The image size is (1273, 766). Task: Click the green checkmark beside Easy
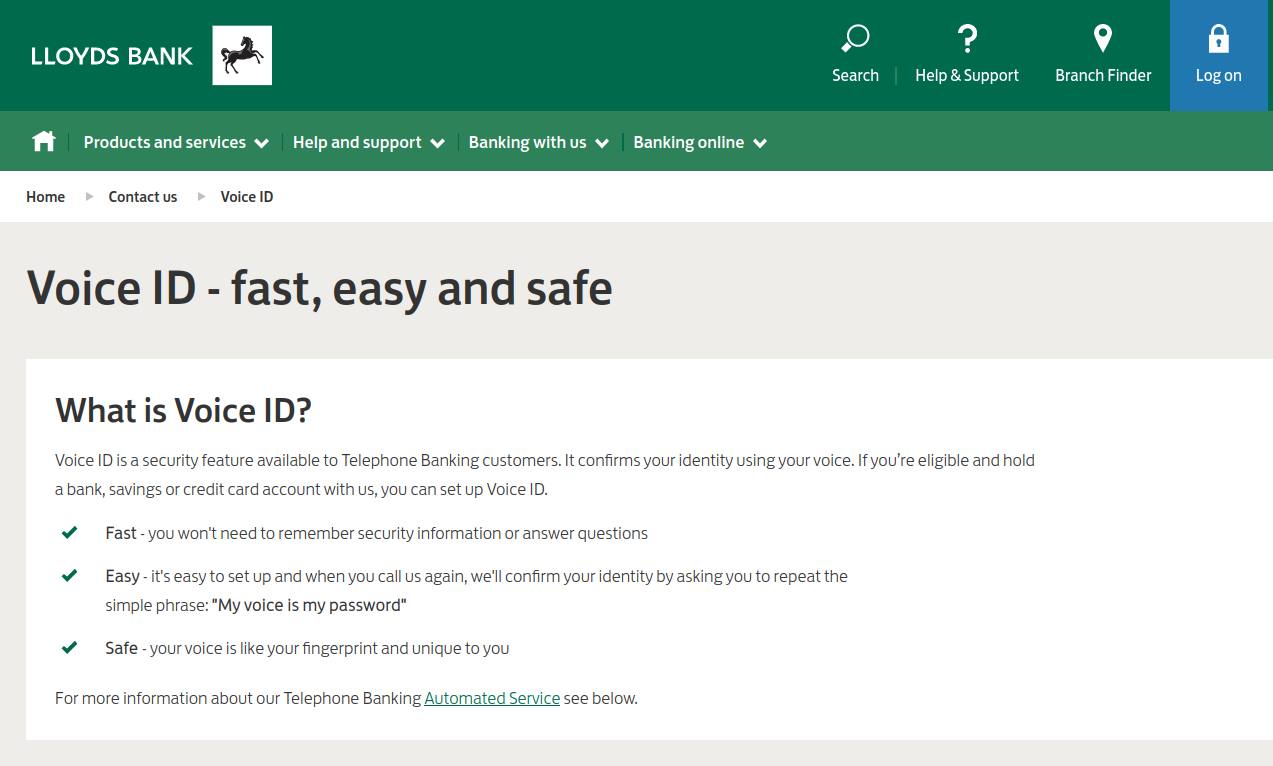[70, 576]
